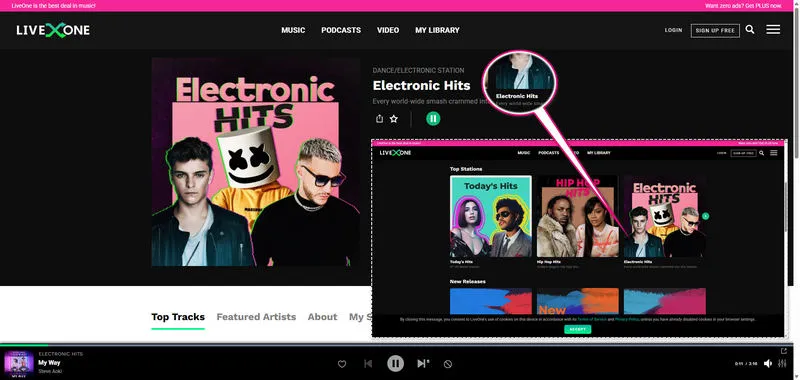
Task: Click the 'Electronic Hits' station heading
Action: (421, 85)
